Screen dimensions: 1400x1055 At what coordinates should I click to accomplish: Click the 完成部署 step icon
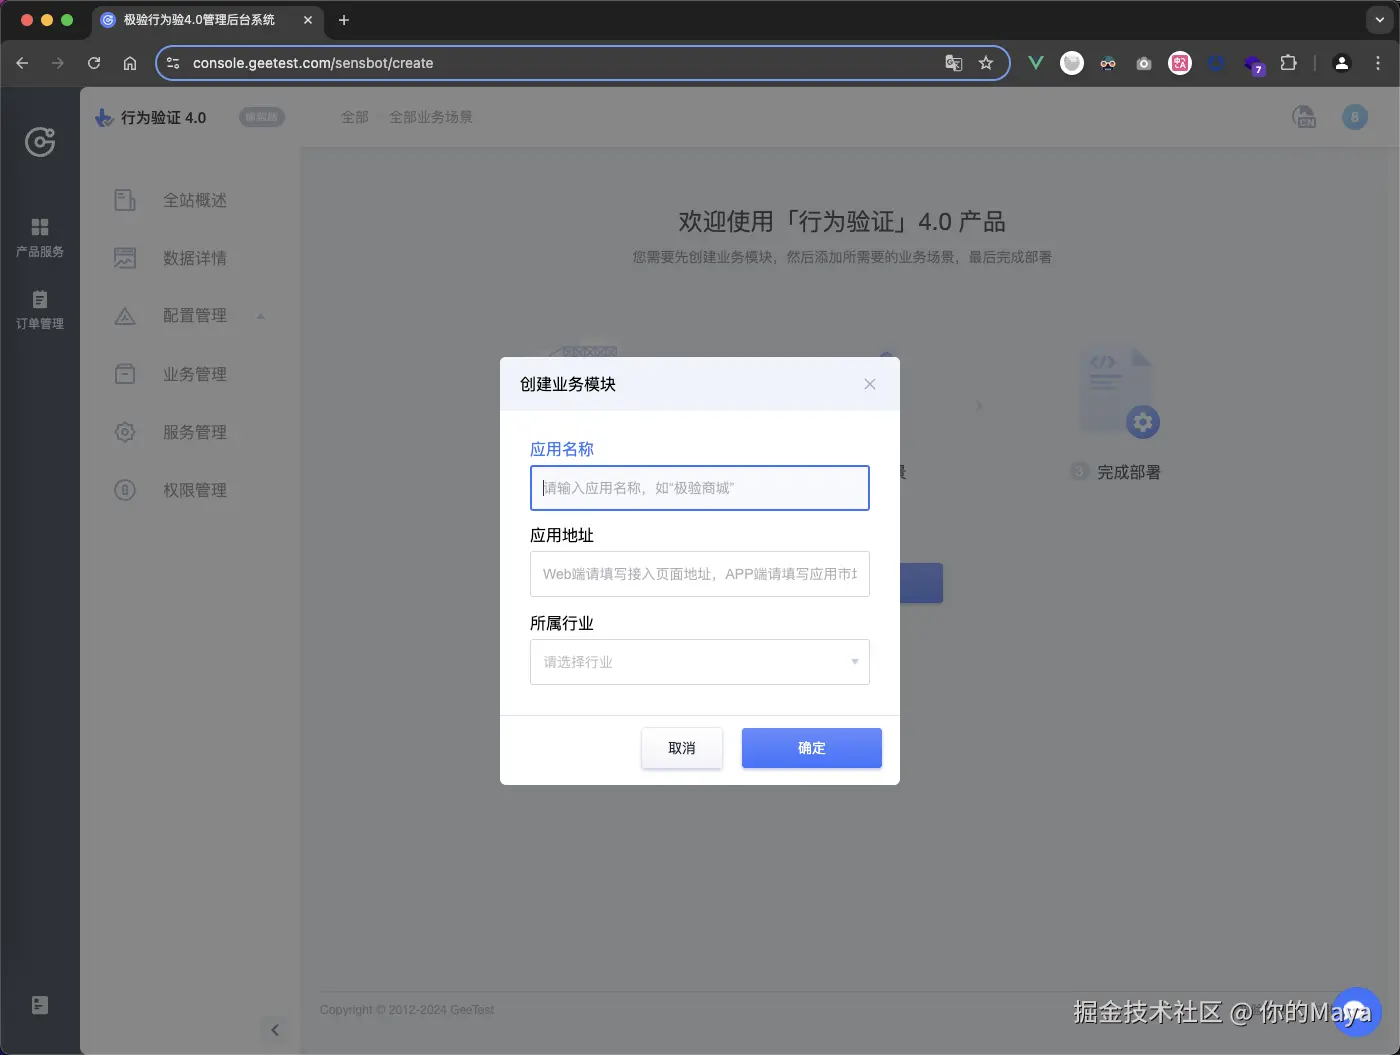tap(1118, 391)
